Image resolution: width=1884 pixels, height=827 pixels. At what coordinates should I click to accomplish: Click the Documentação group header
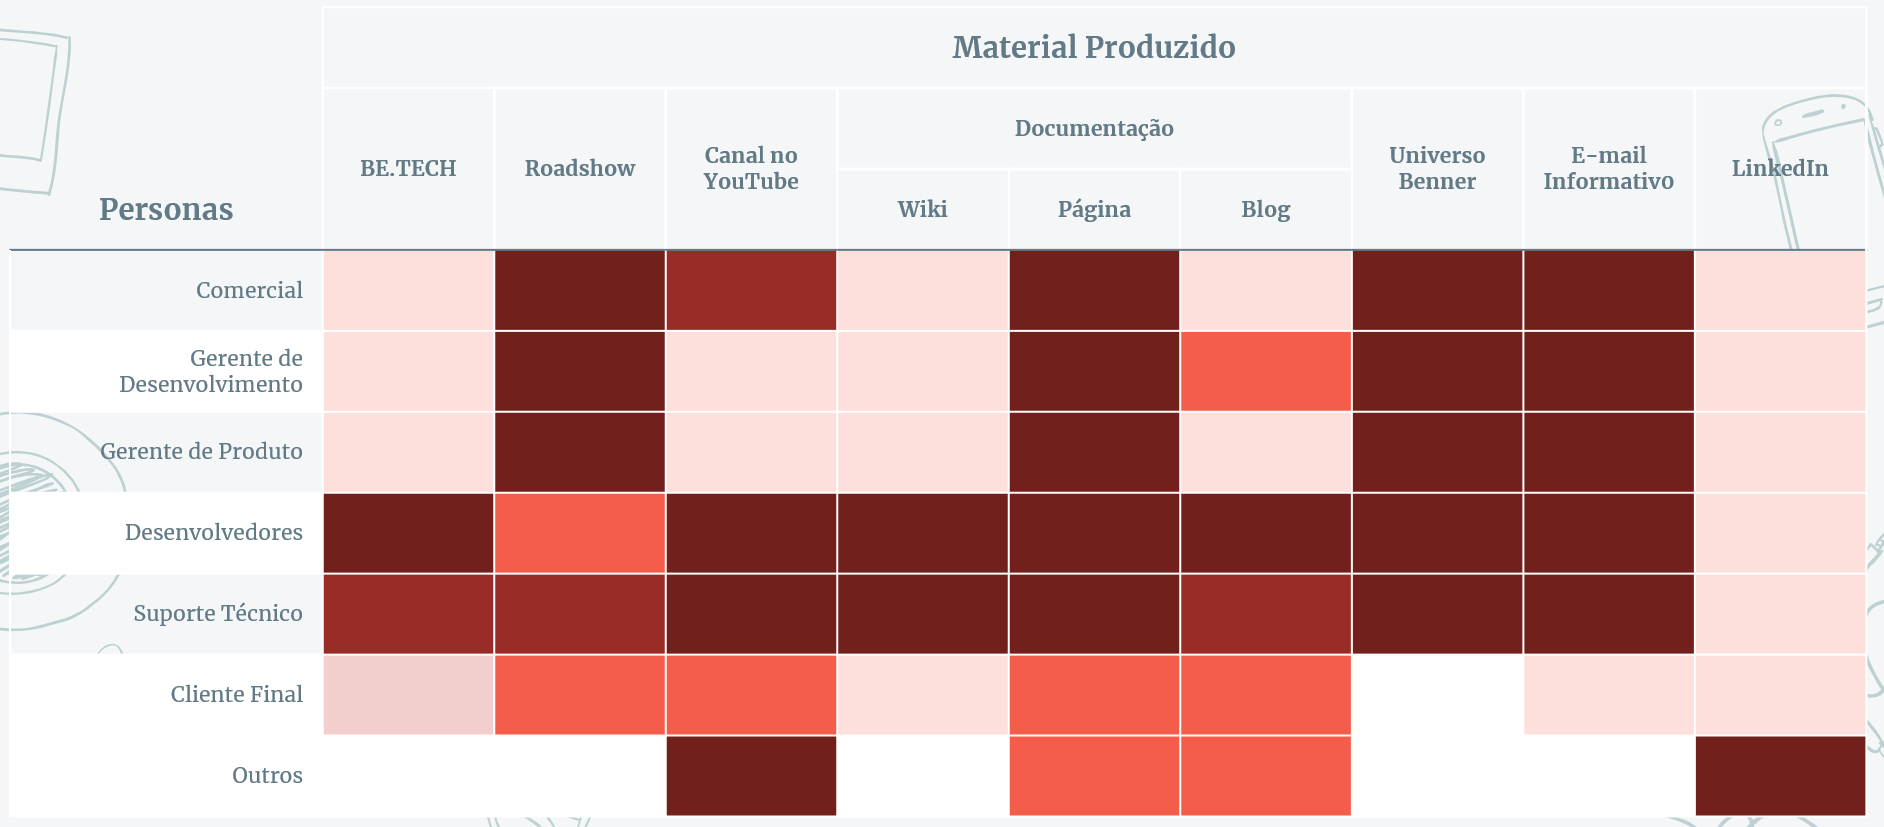point(1094,128)
